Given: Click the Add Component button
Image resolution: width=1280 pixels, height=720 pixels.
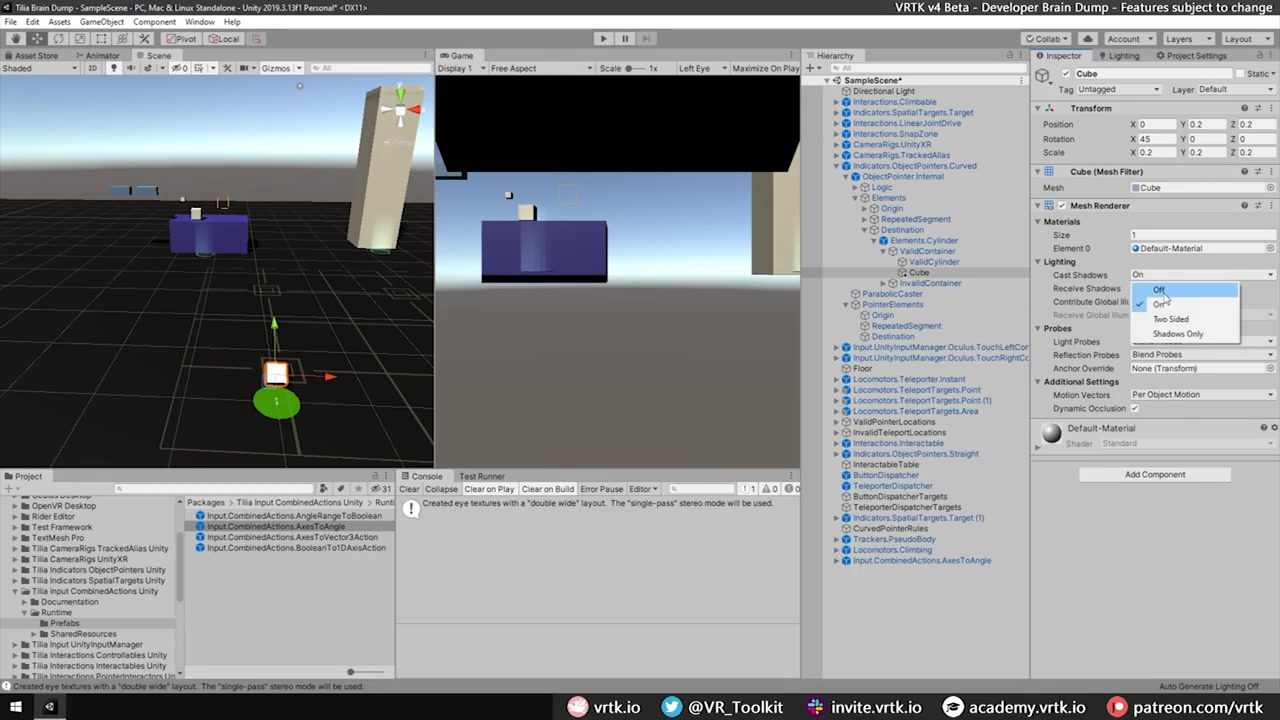Looking at the screenshot, I should tap(1155, 474).
